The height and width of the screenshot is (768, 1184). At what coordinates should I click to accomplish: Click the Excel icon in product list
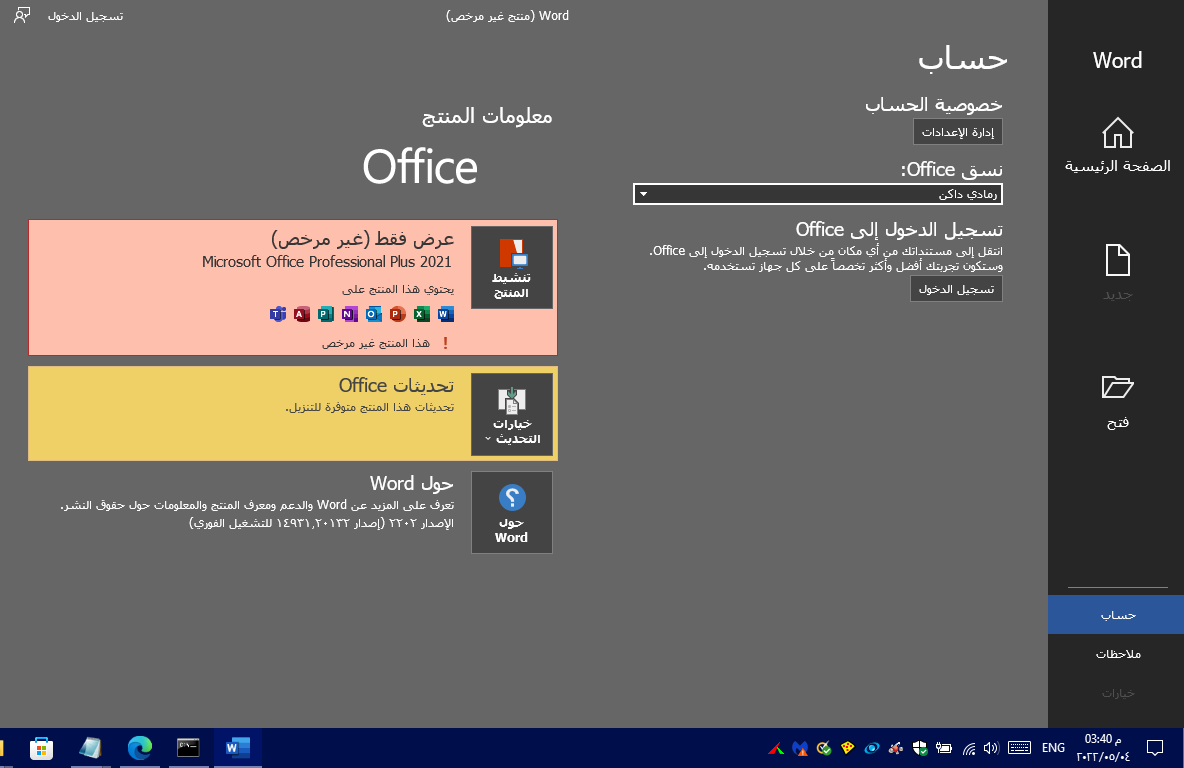(x=422, y=314)
